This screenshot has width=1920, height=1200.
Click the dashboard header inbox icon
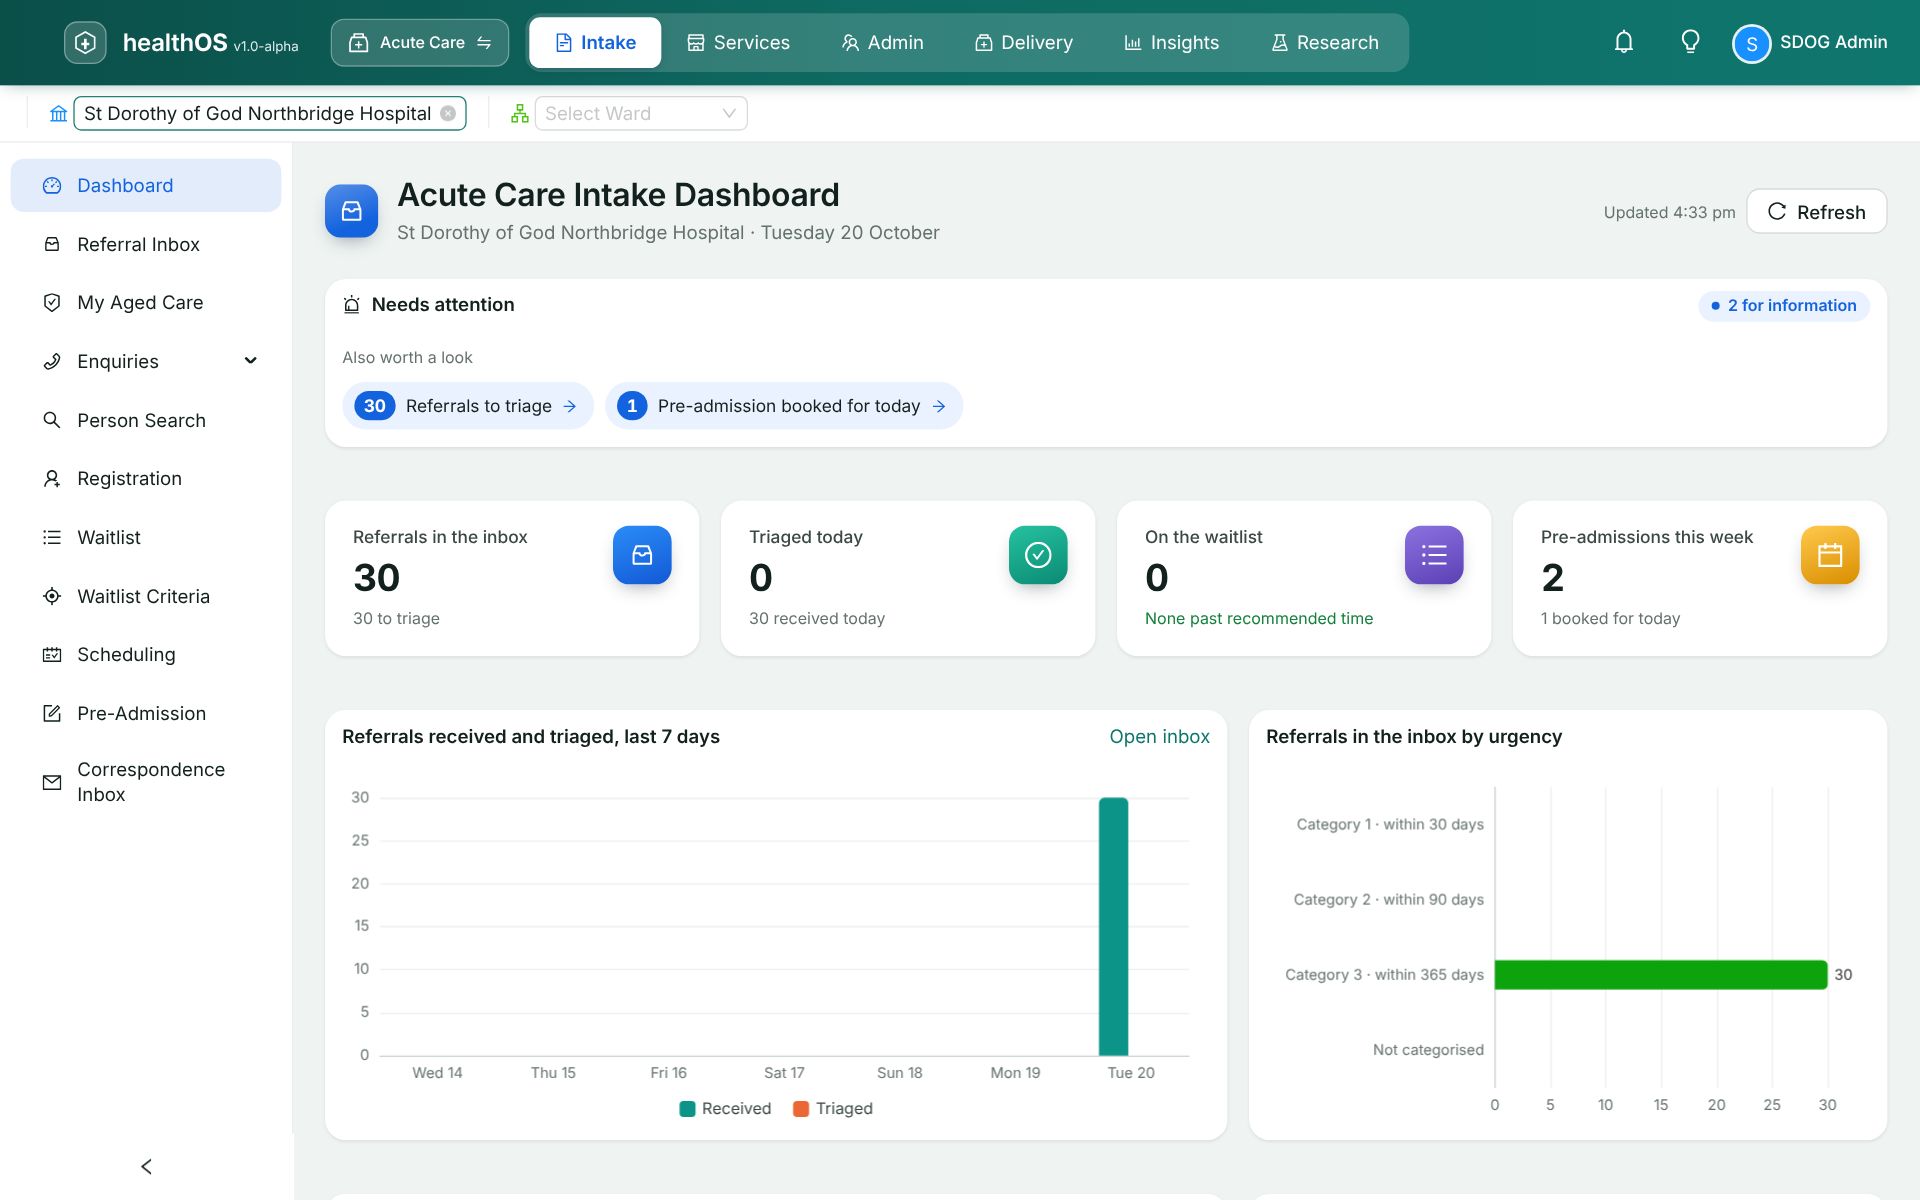(x=351, y=211)
